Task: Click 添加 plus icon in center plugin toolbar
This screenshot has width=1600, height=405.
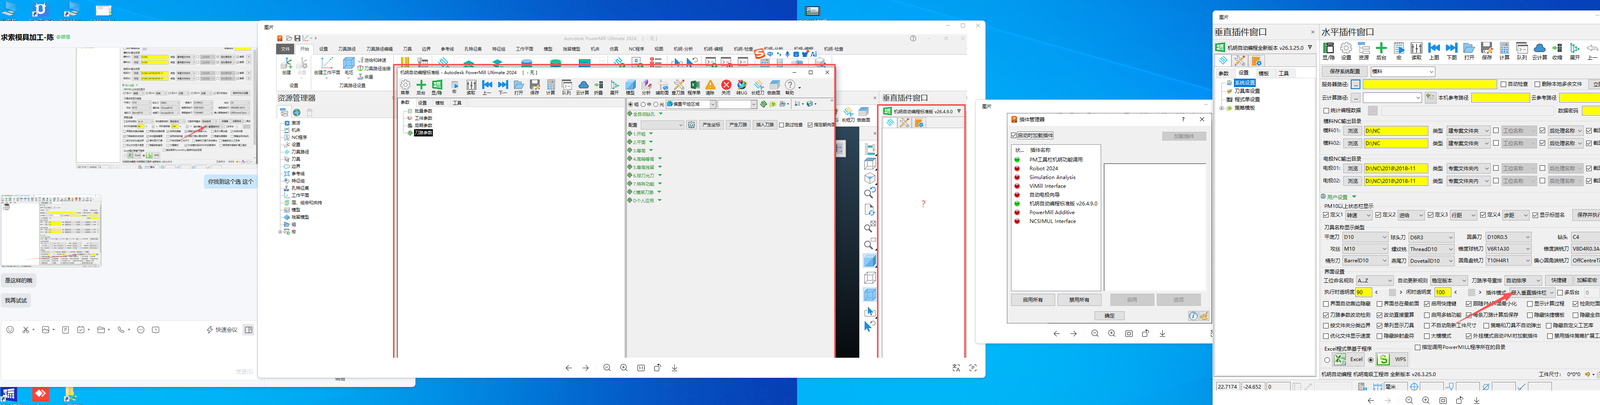Action: (421, 87)
